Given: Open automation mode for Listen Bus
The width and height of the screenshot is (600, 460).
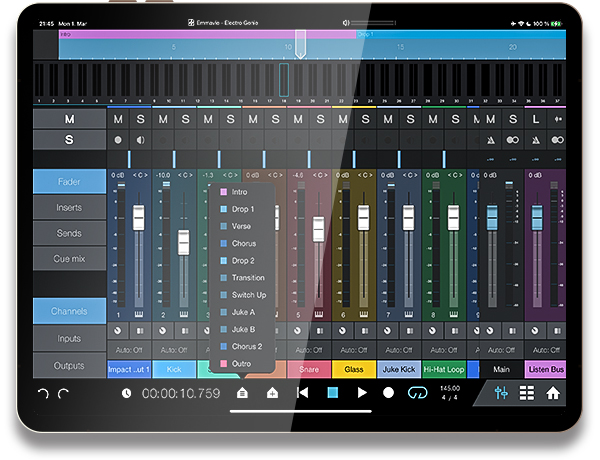Looking at the screenshot, I should 546,350.
